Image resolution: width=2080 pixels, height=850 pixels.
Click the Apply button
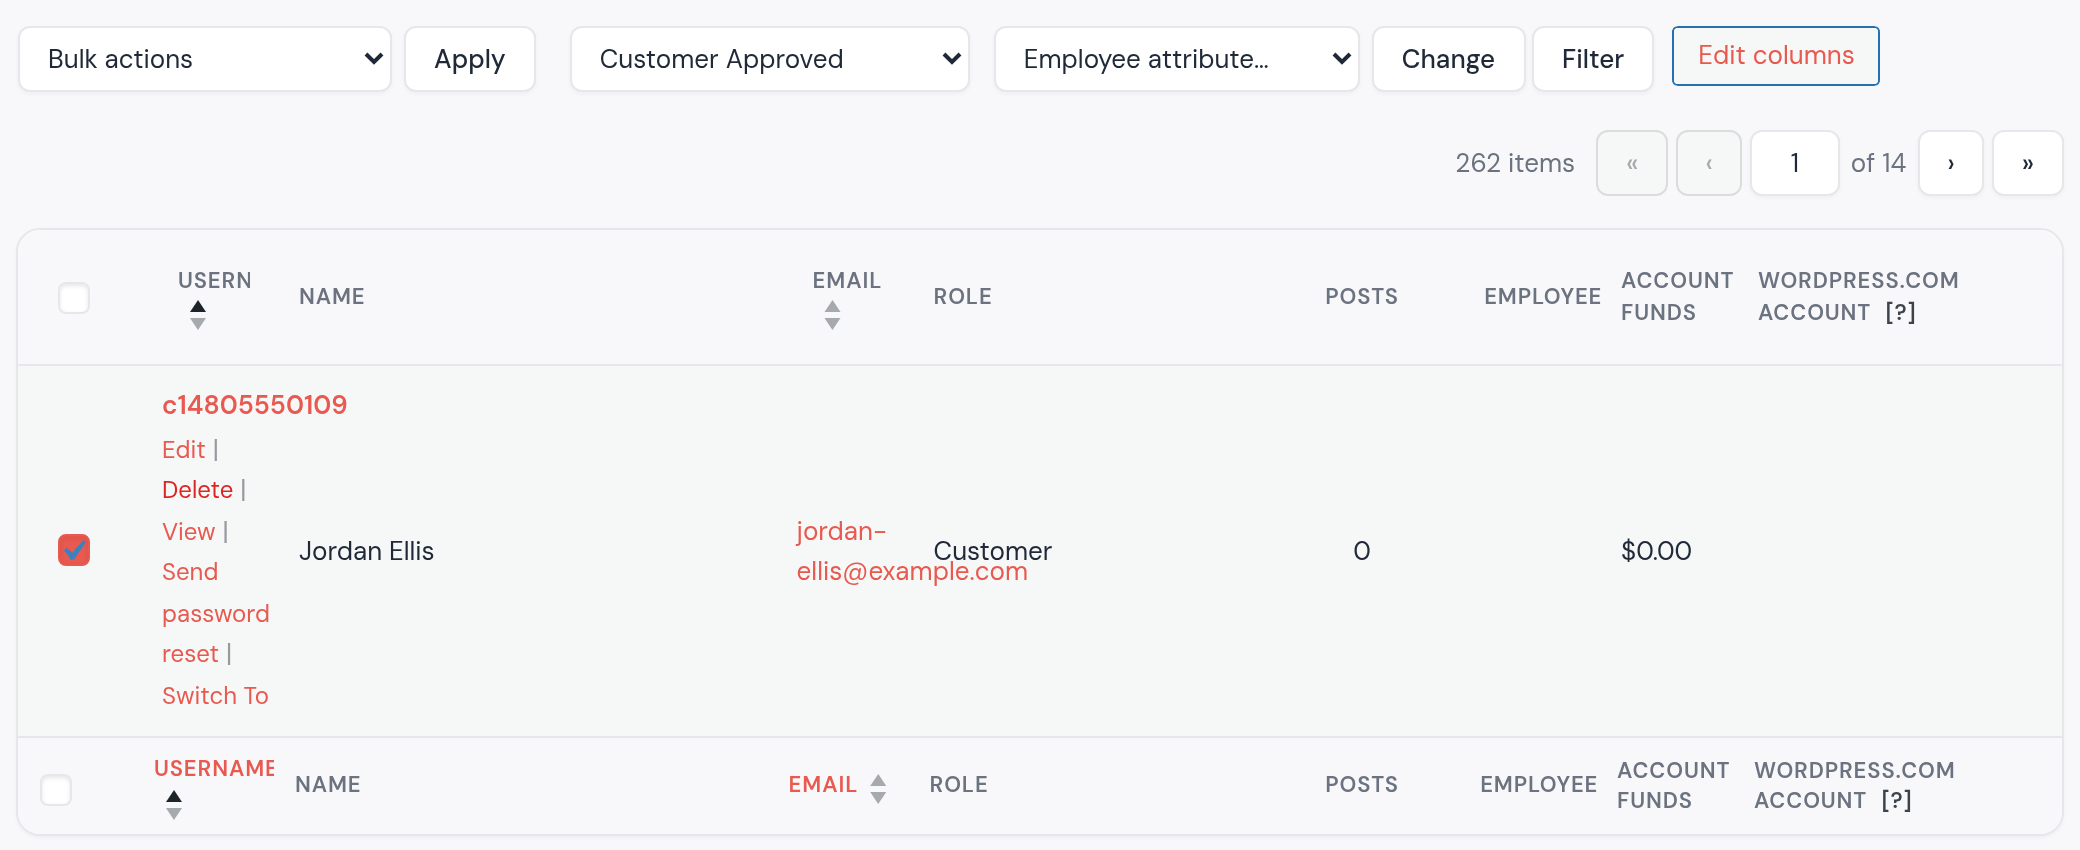[470, 59]
